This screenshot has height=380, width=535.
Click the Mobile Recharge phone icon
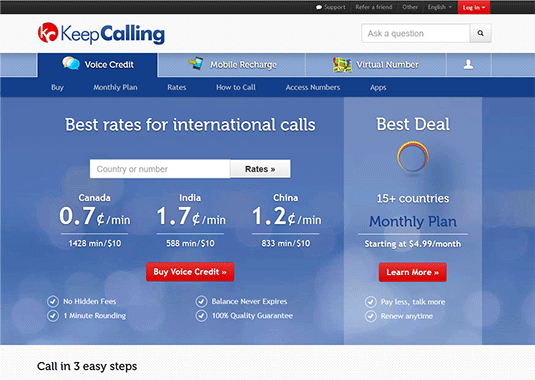pyautogui.click(x=196, y=63)
